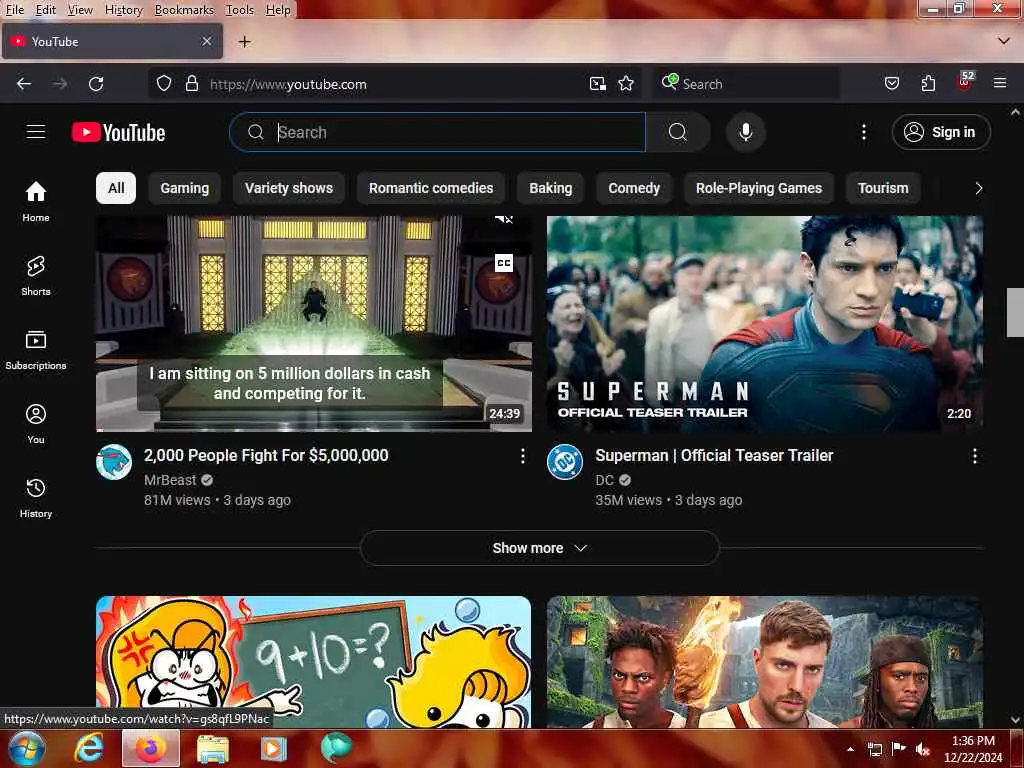Open Firefox tracking protection shield

pos(164,84)
